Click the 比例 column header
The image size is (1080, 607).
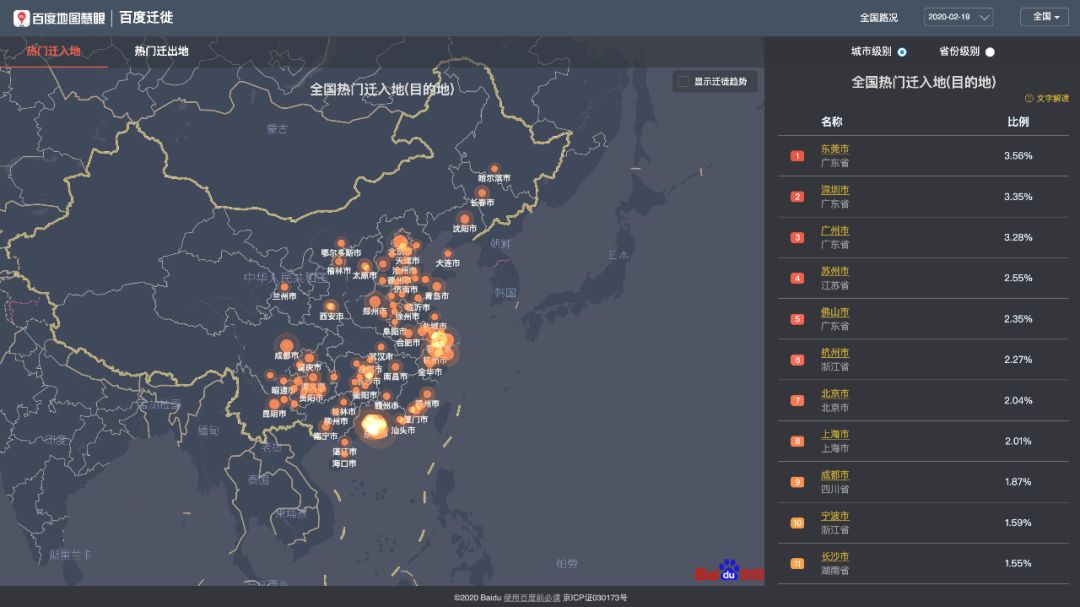click(x=1018, y=122)
